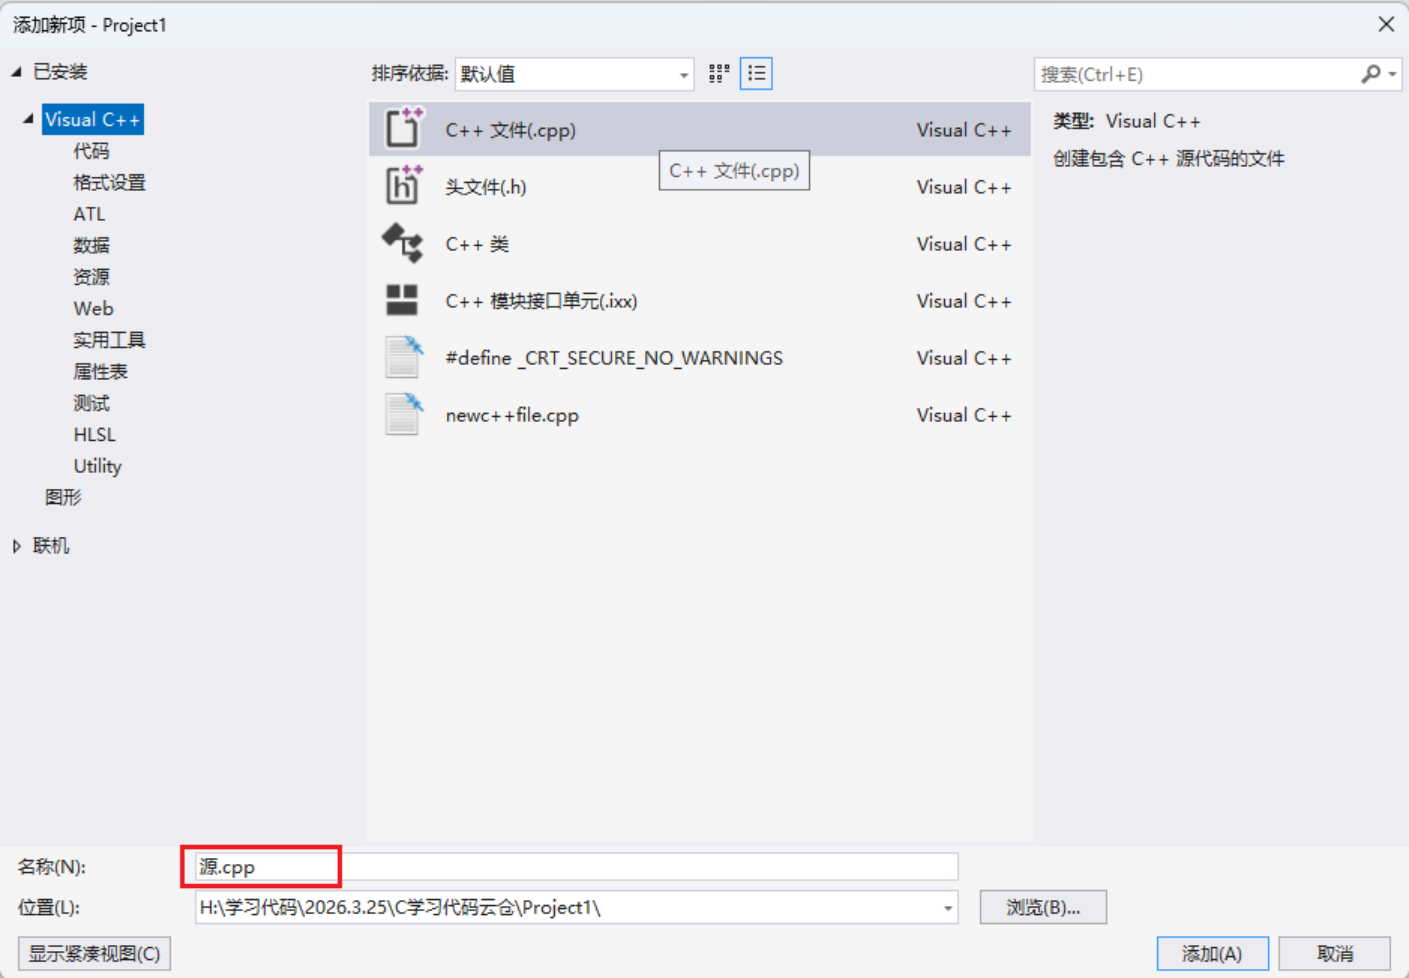
Task: Select the 属性表 category
Action: pos(100,371)
